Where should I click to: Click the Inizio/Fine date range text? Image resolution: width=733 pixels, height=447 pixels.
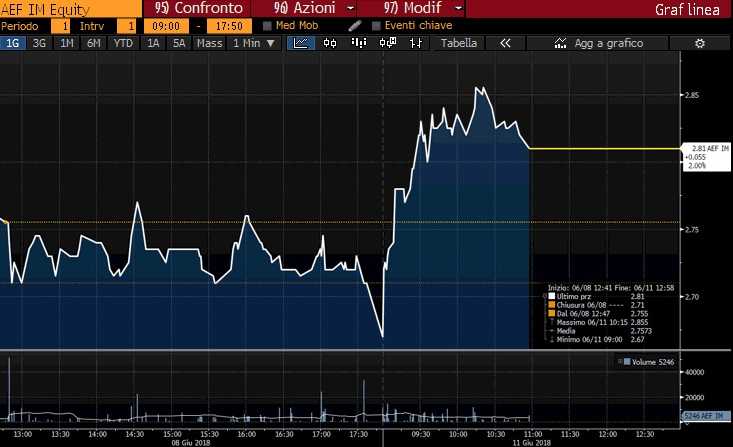pos(611,288)
